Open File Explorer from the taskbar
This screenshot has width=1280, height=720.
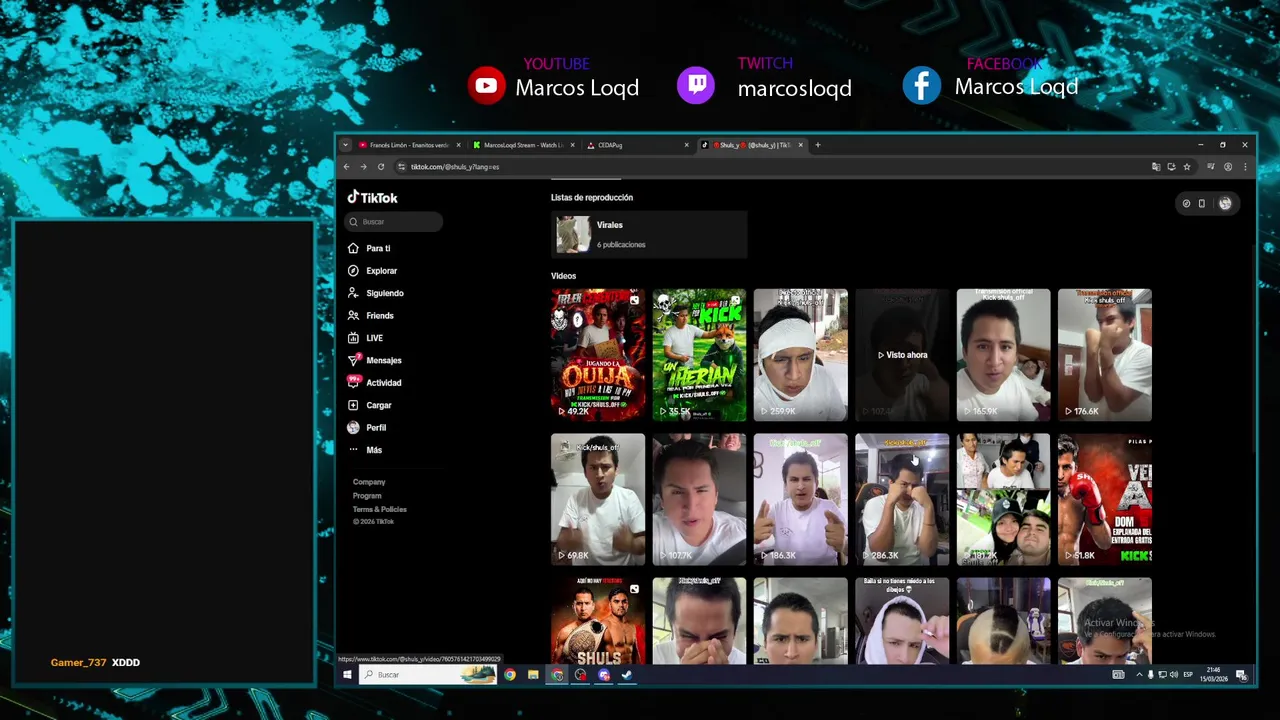533,675
